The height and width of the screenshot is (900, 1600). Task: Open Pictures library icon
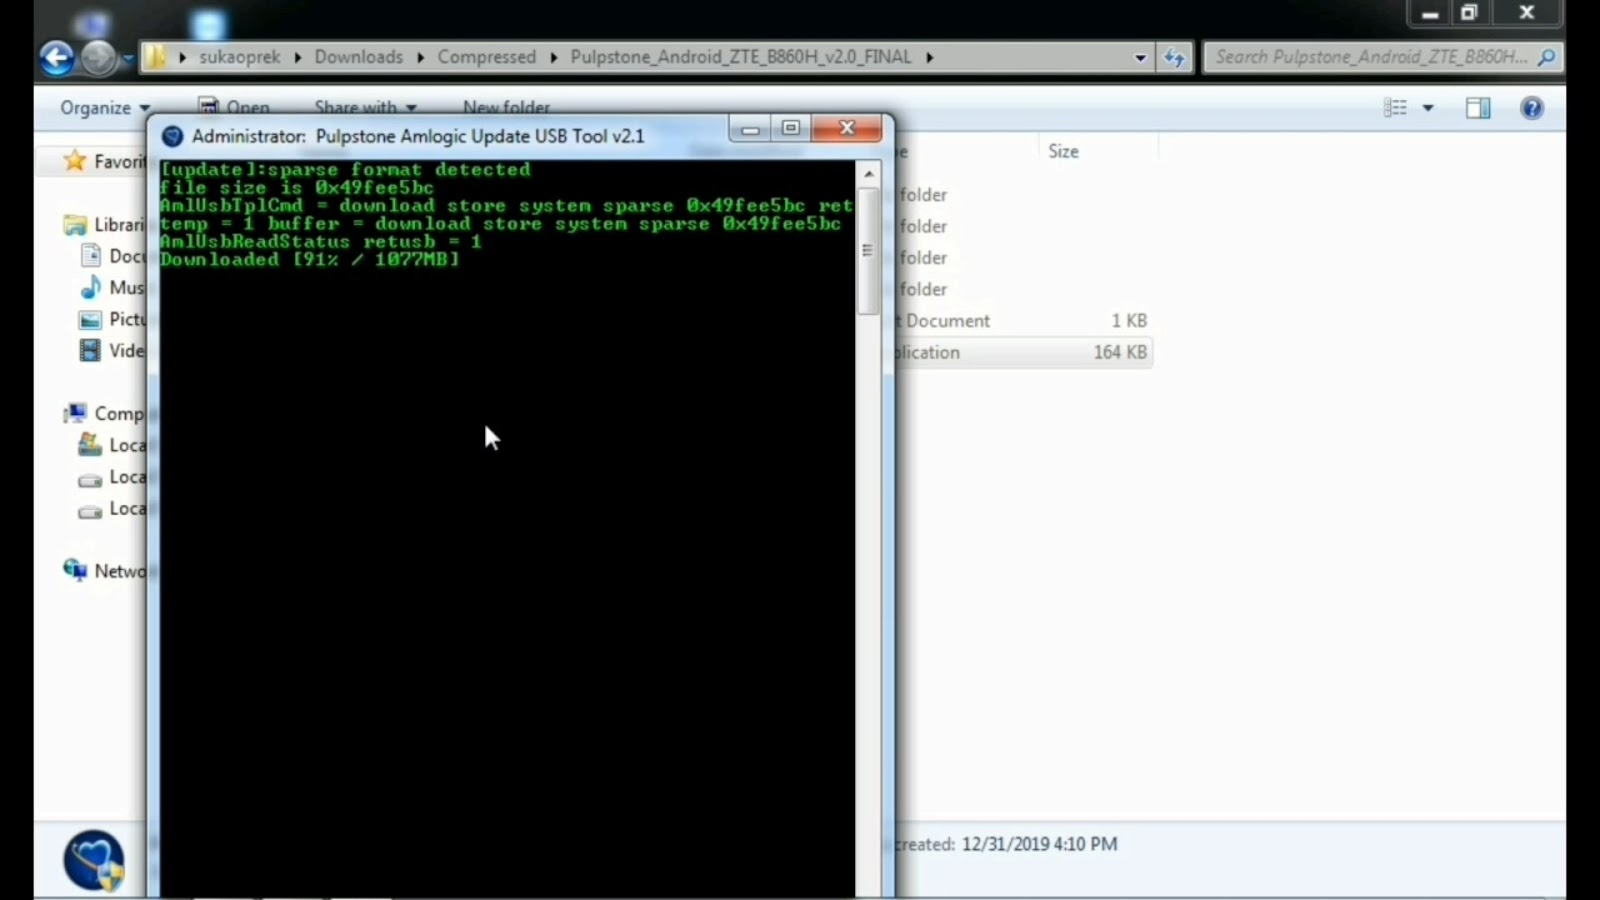90,319
